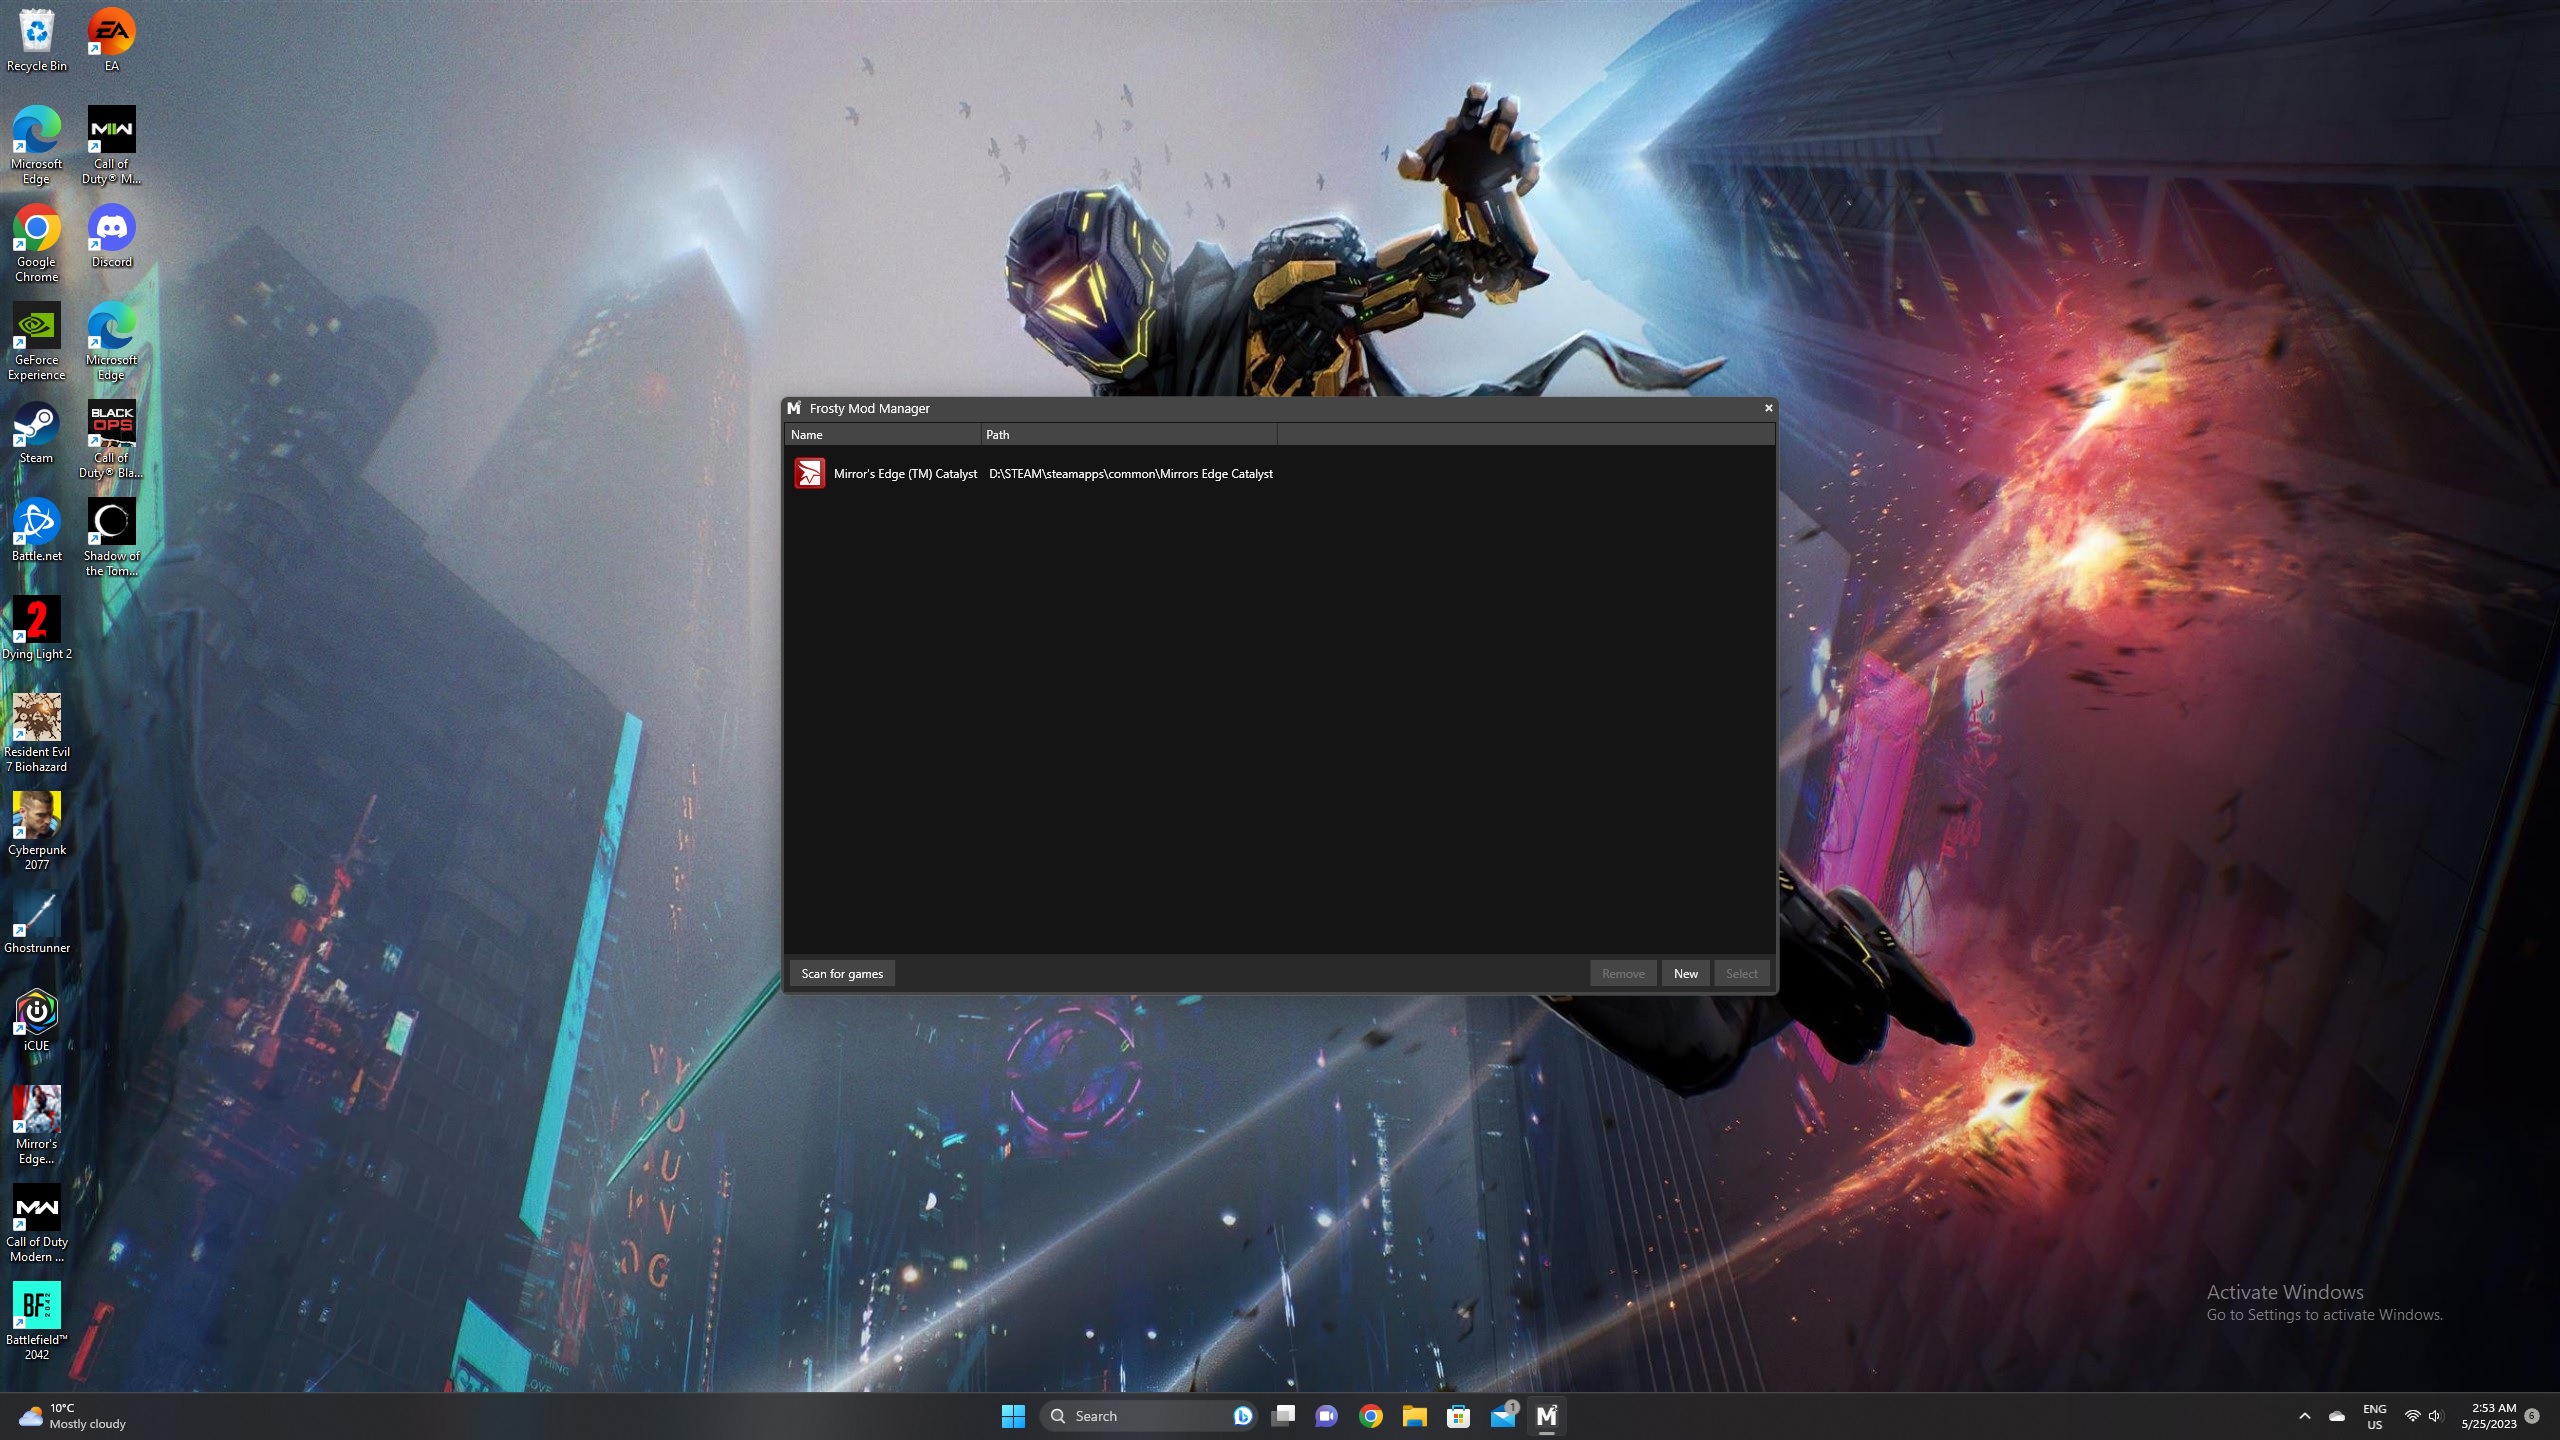Expand the hidden system tray icons
The image size is (2560, 1440).
2305,1416
